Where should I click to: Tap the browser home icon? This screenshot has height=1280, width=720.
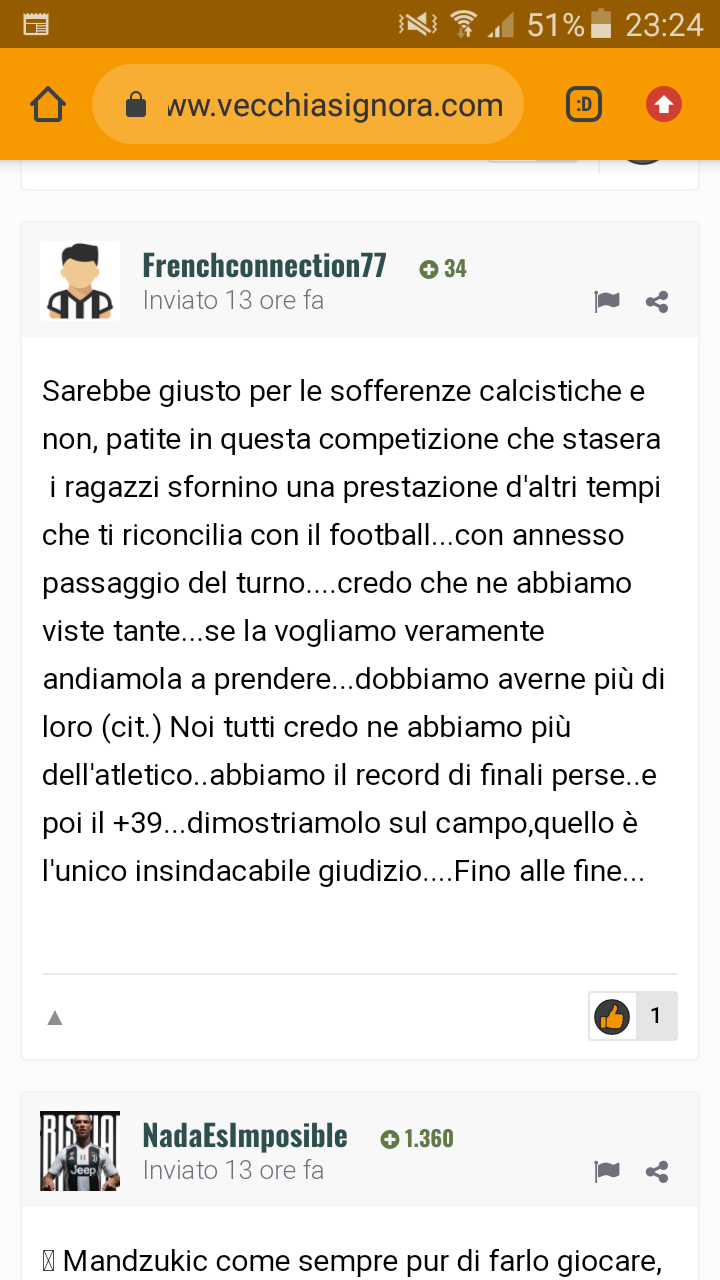click(x=48, y=104)
